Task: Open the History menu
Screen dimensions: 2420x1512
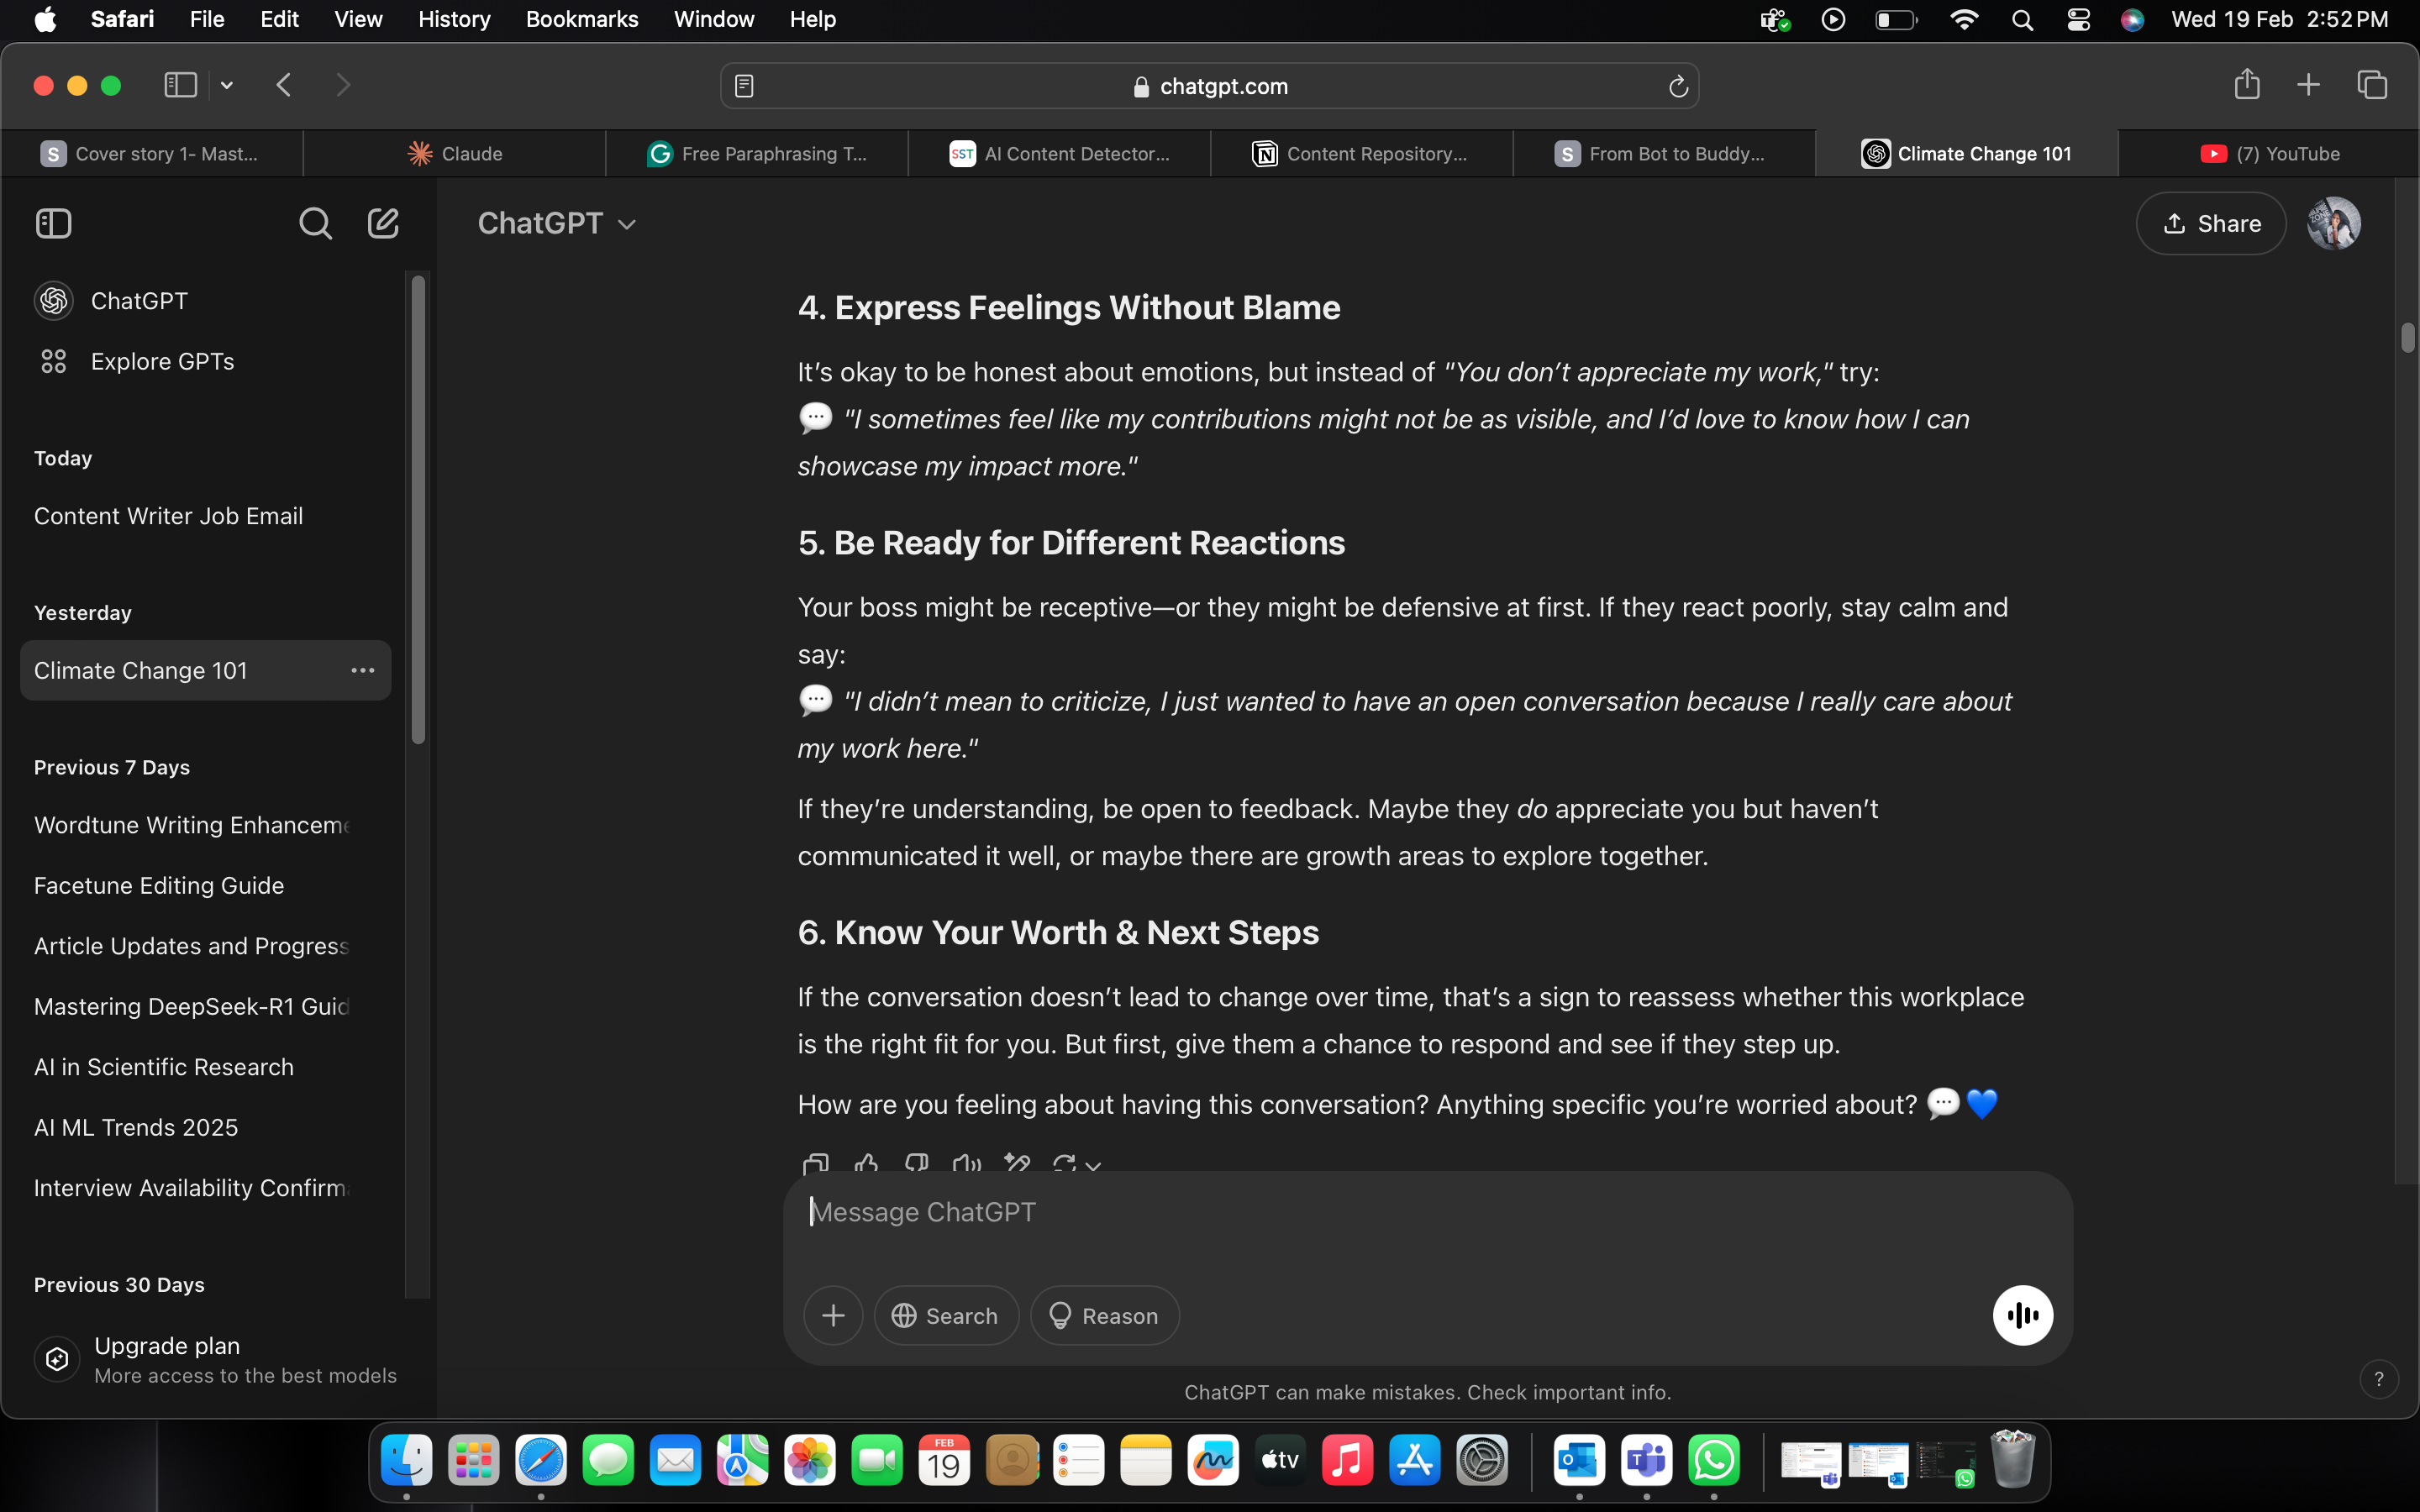Action: (x=454, y=19)
